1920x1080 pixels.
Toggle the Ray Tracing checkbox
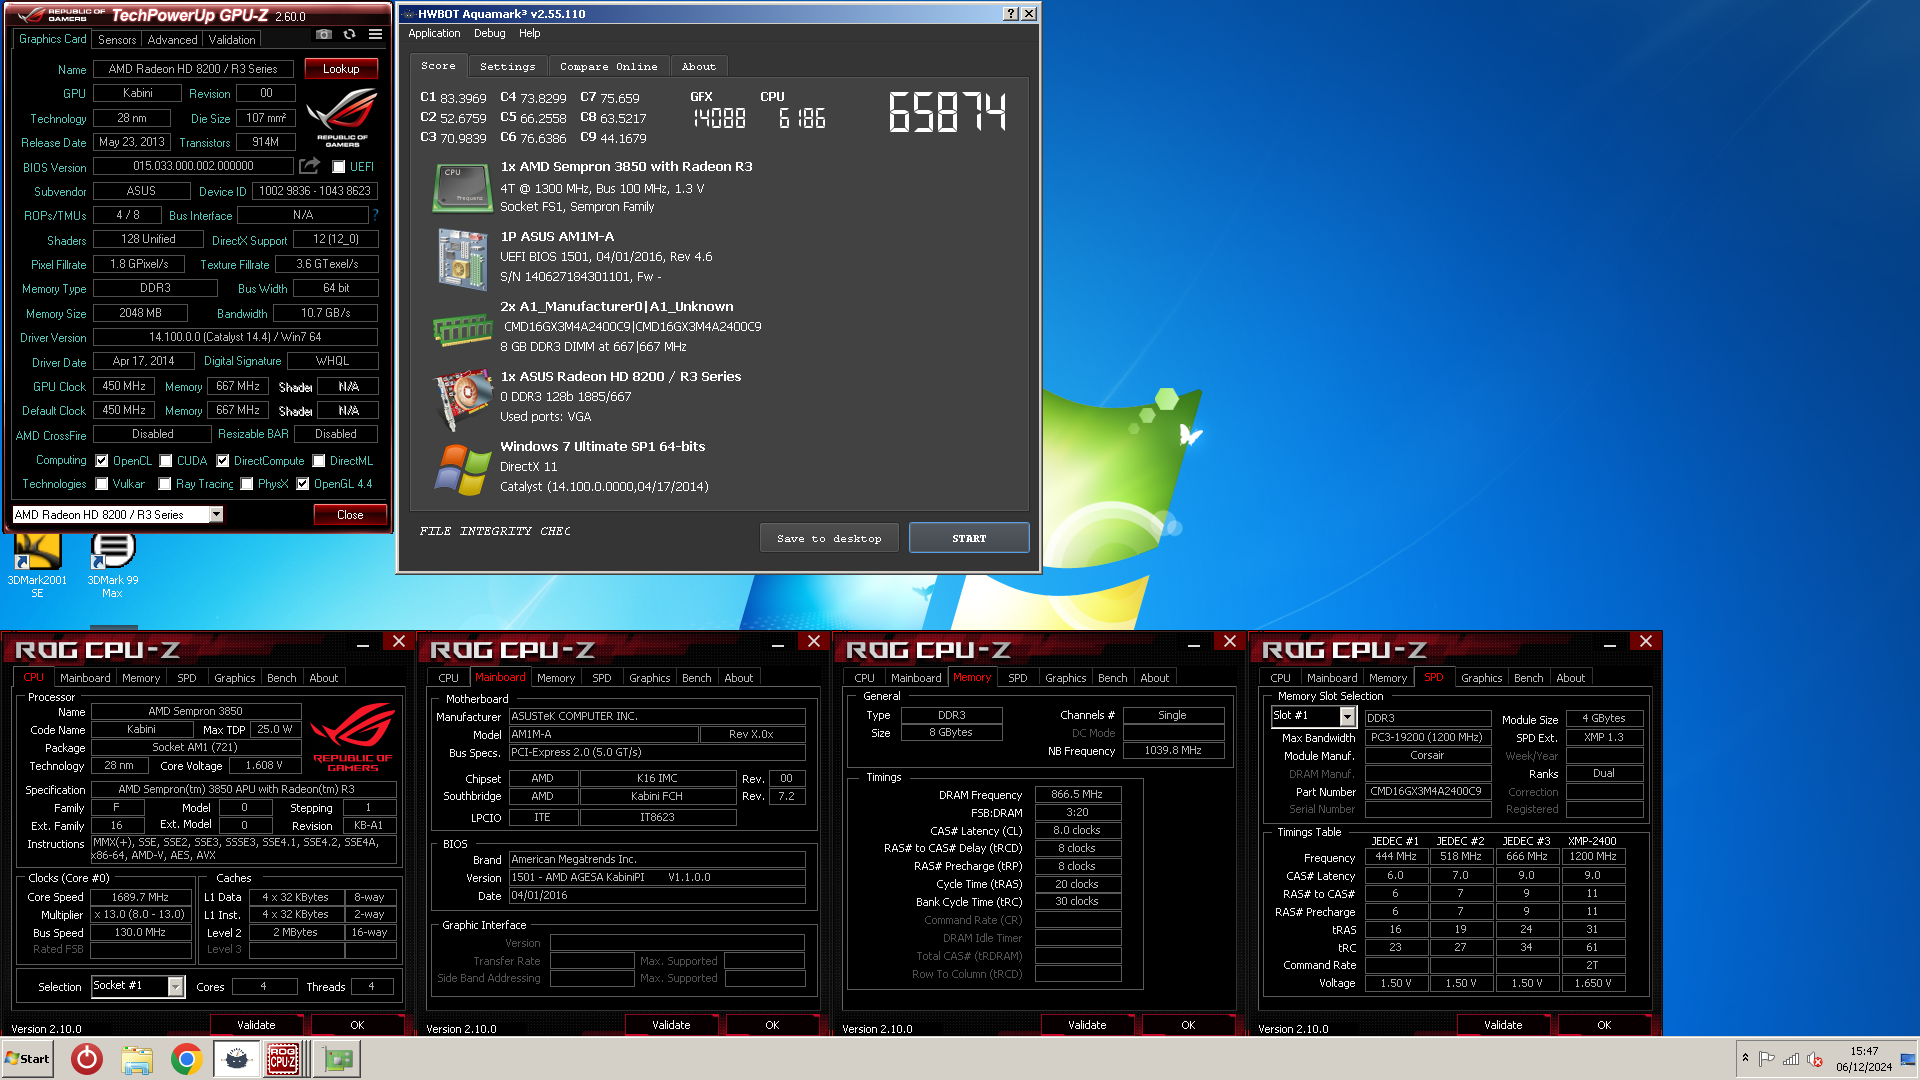165,484
